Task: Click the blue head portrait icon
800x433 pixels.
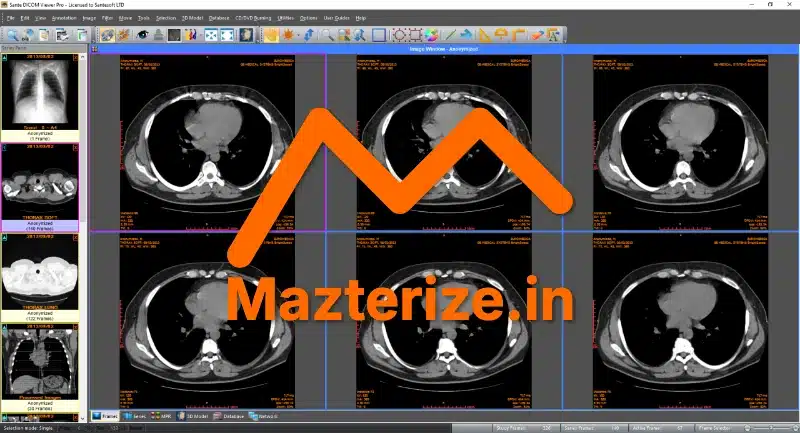Action: [246, 35]
